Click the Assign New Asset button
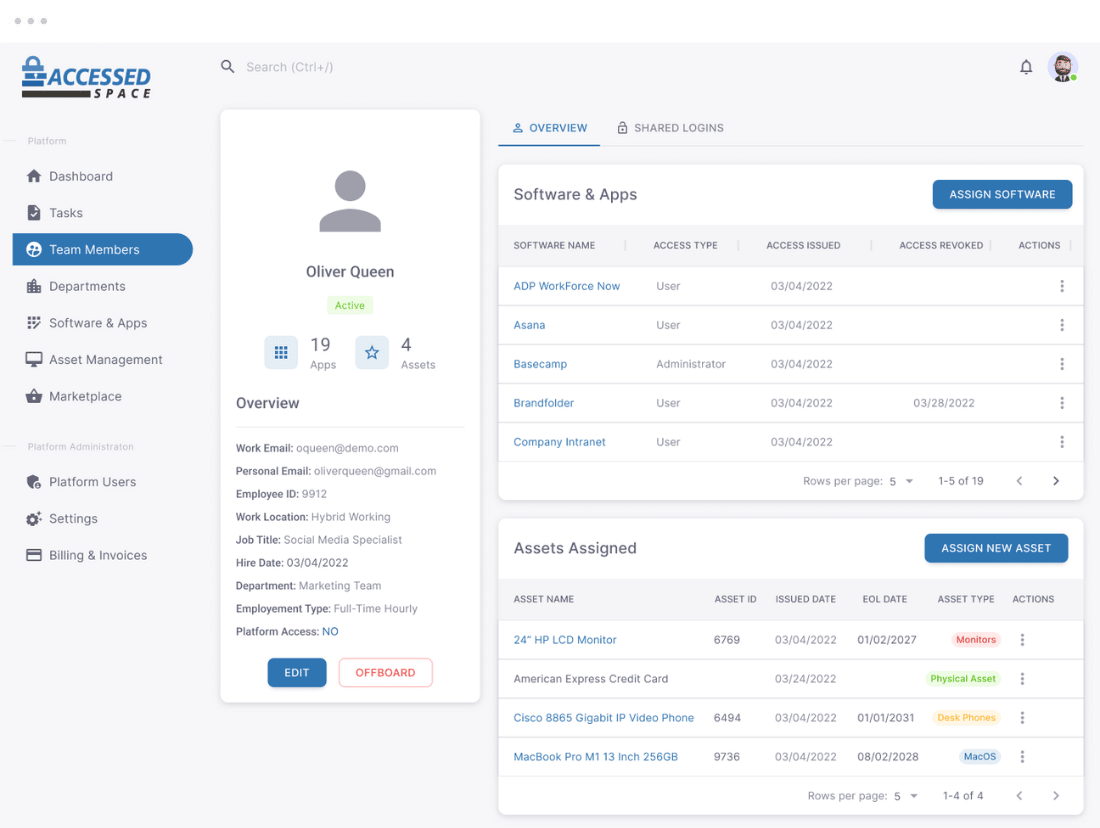 point(995,548)
